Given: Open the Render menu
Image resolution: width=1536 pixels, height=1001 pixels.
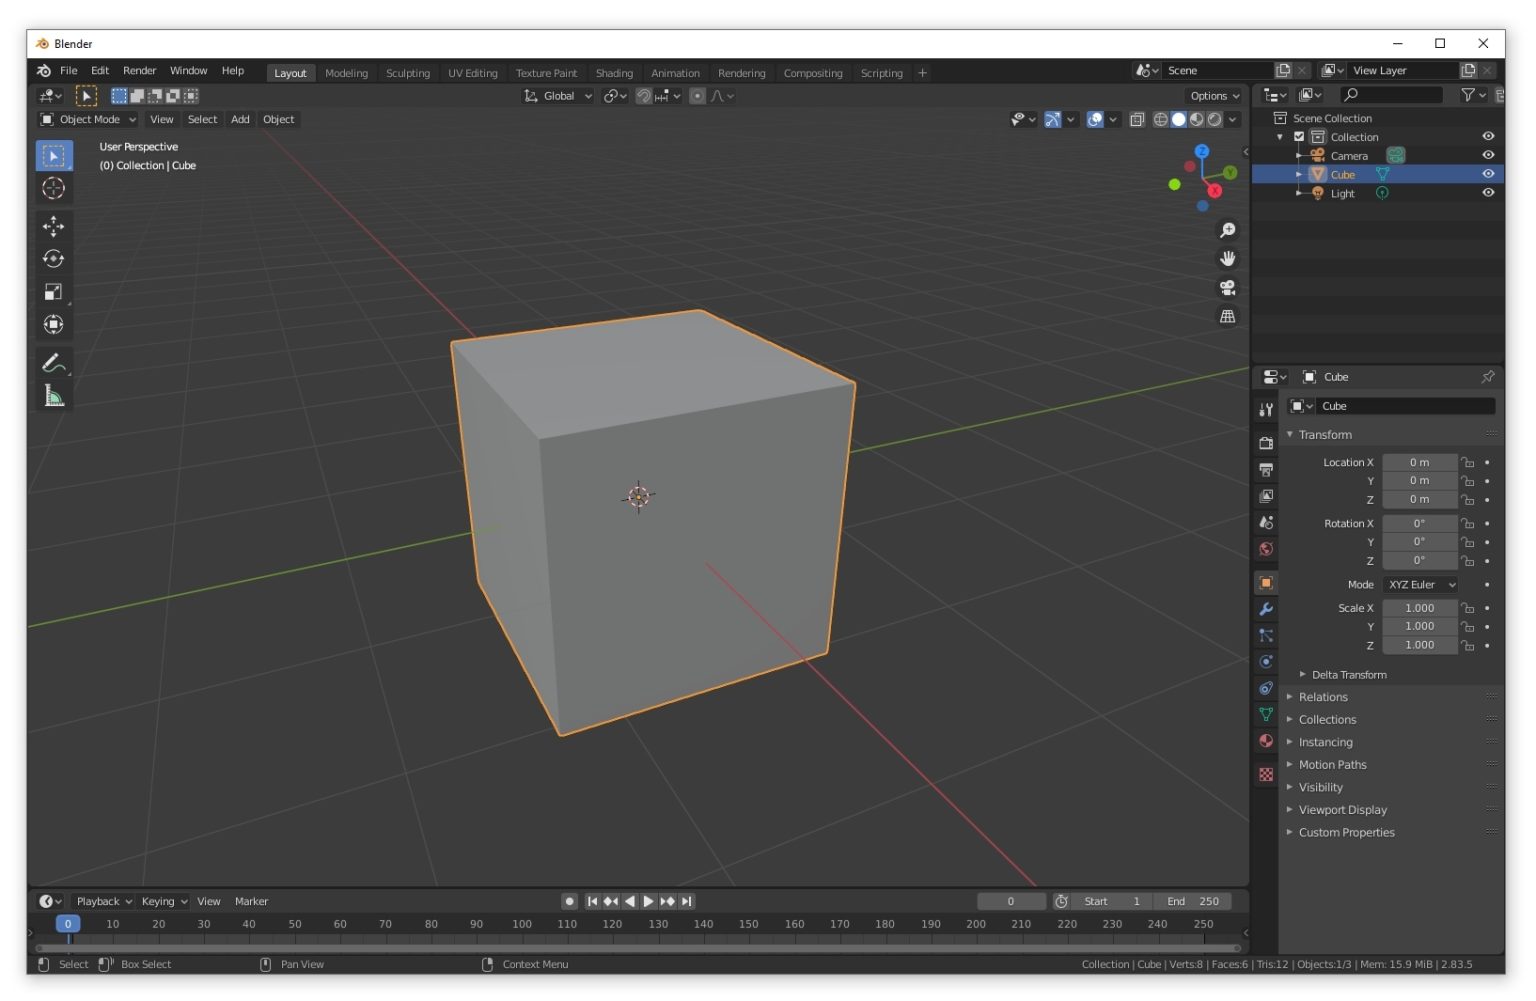Looking at the screenshot, I should (139, 70).
